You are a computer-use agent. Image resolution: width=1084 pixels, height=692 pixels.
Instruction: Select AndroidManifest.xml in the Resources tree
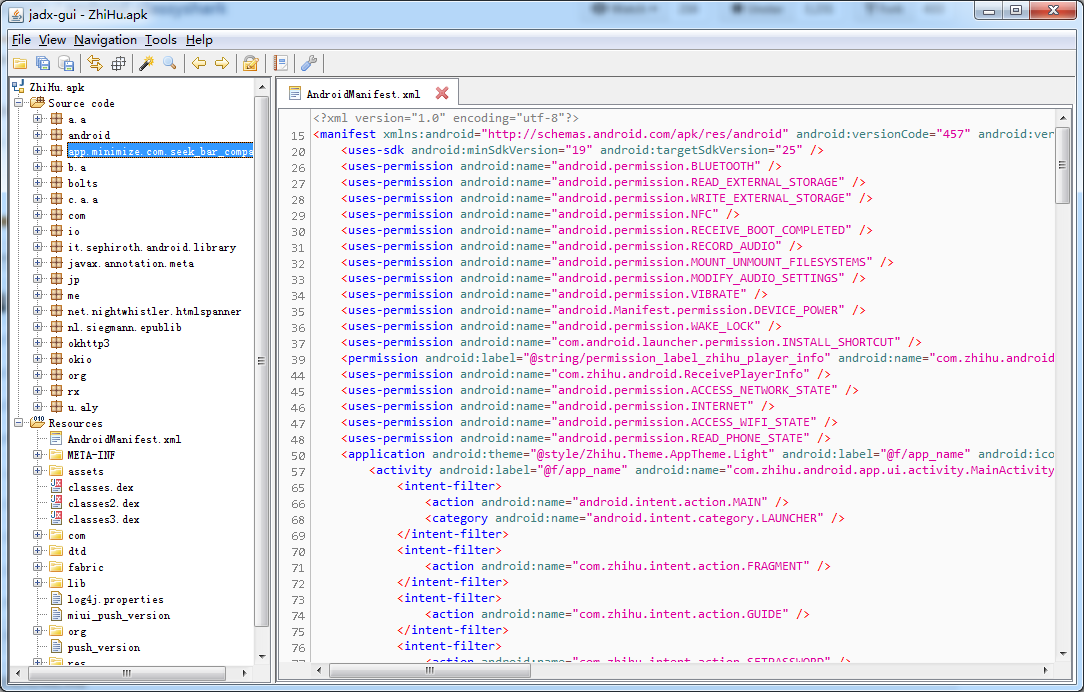[x=124, y=439]
